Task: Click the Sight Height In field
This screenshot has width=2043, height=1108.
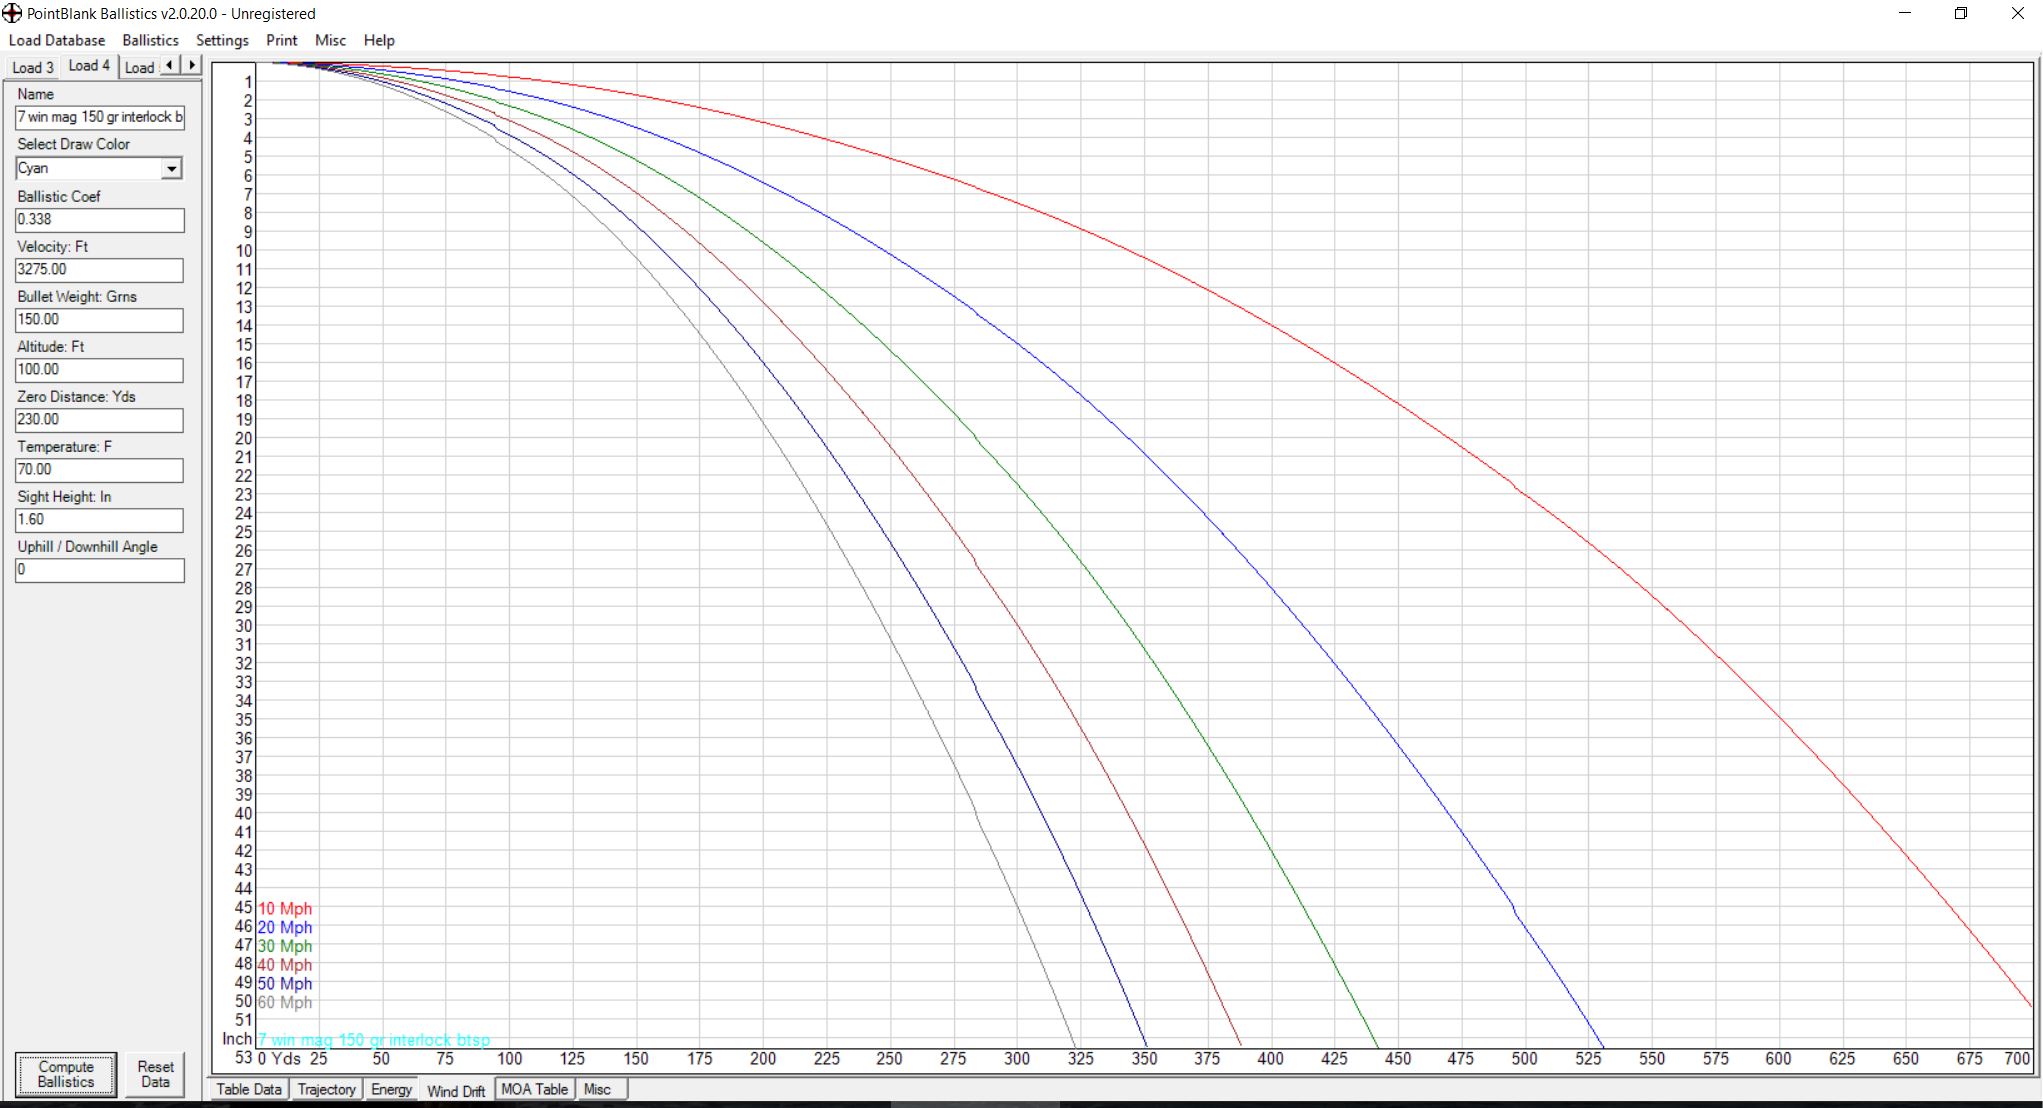Action: (x=99, y=519)
